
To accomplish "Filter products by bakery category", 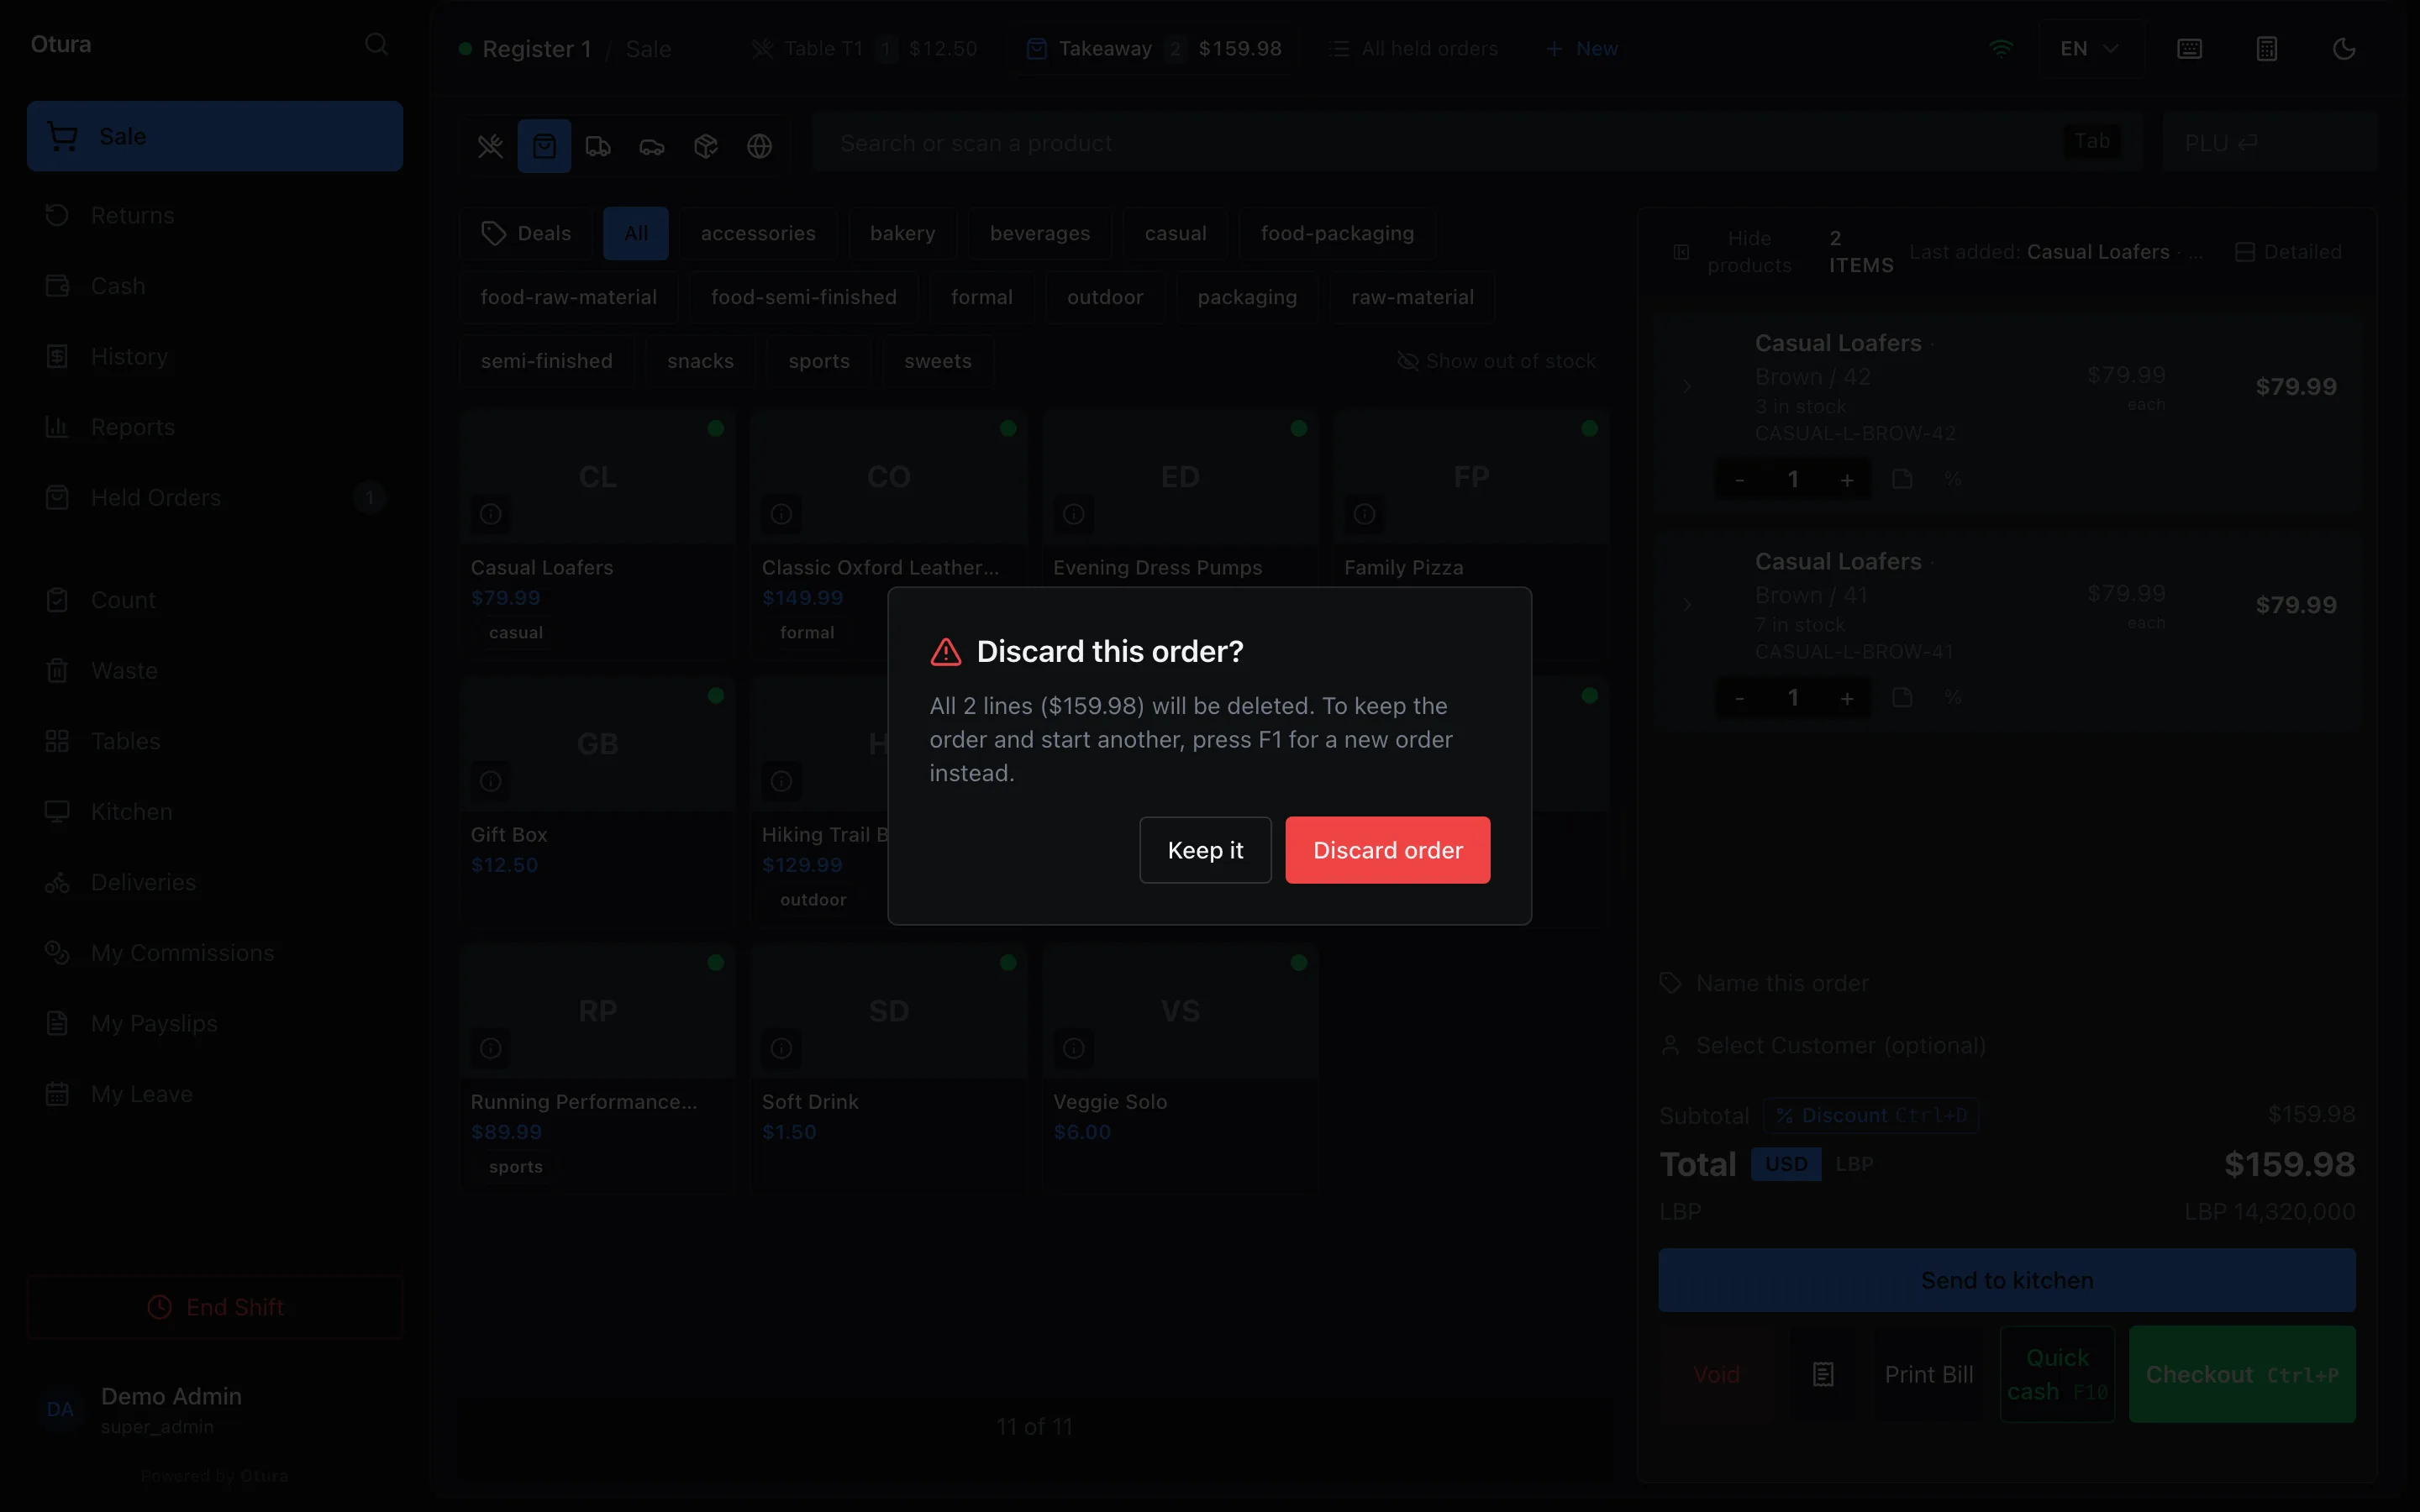I will click(x=902, y=233).
